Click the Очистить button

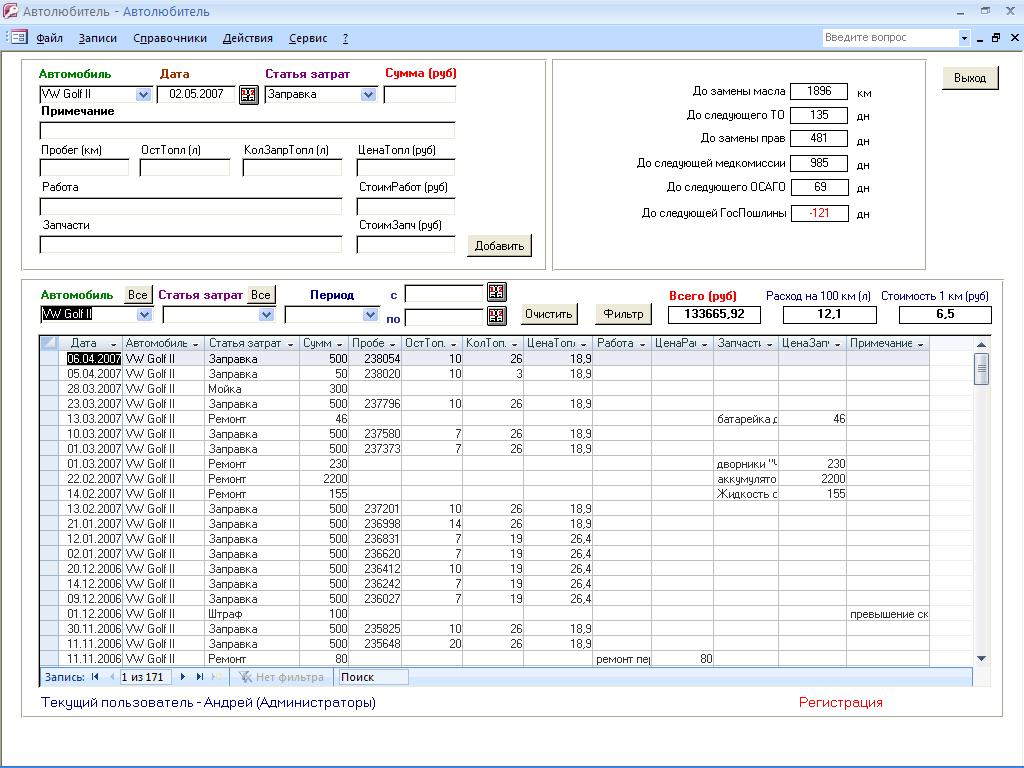tap(549, 314)
